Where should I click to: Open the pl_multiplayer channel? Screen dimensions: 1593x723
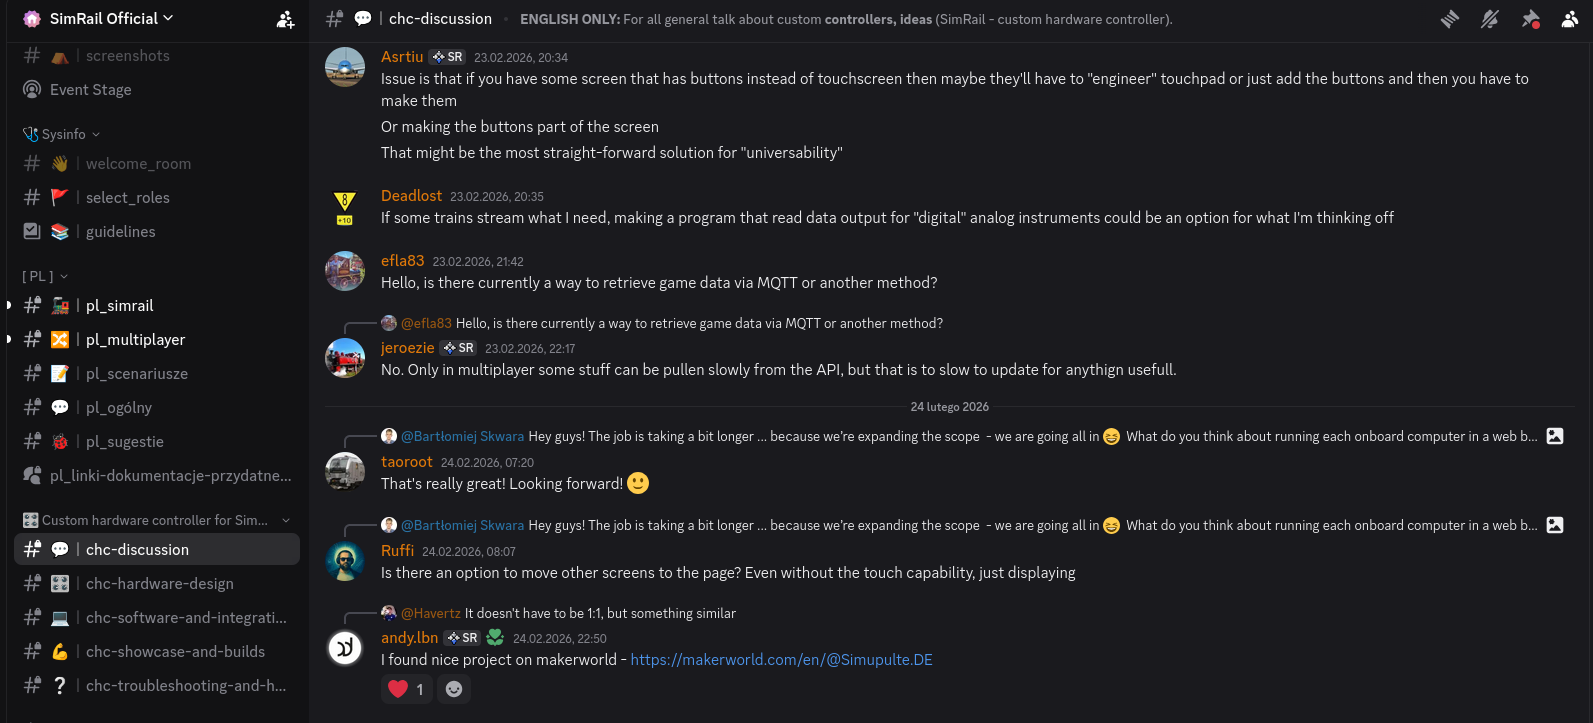click(135, 340)
